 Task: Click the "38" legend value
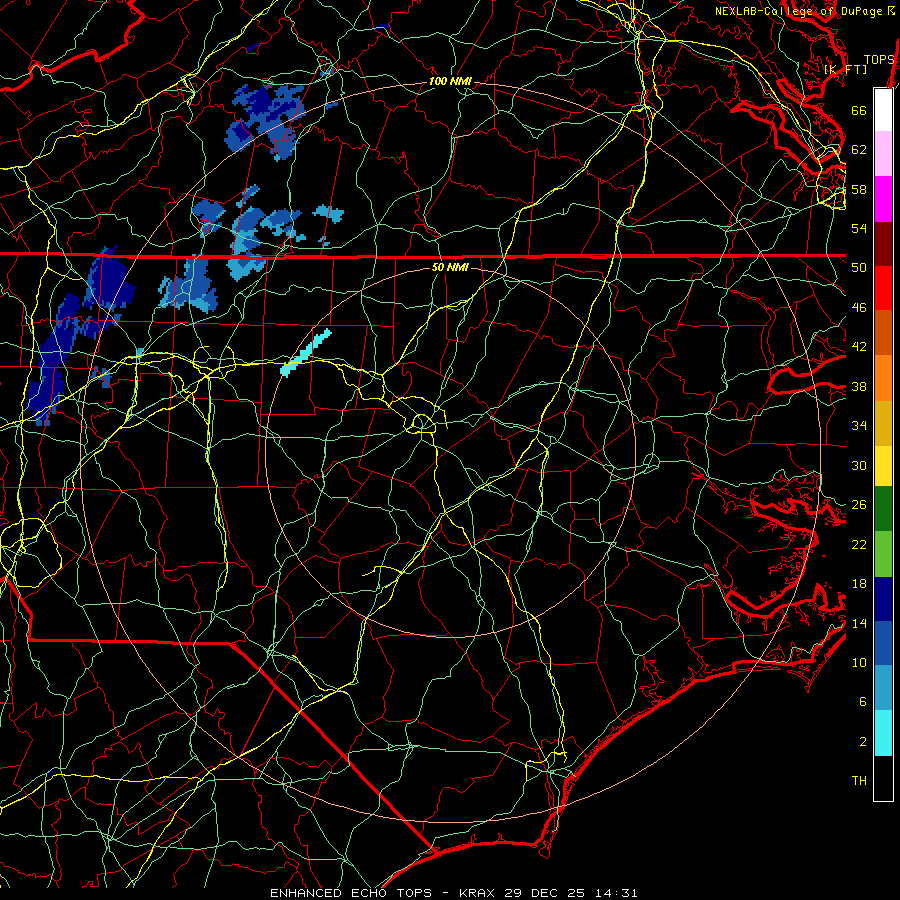(x=859, y=386)
